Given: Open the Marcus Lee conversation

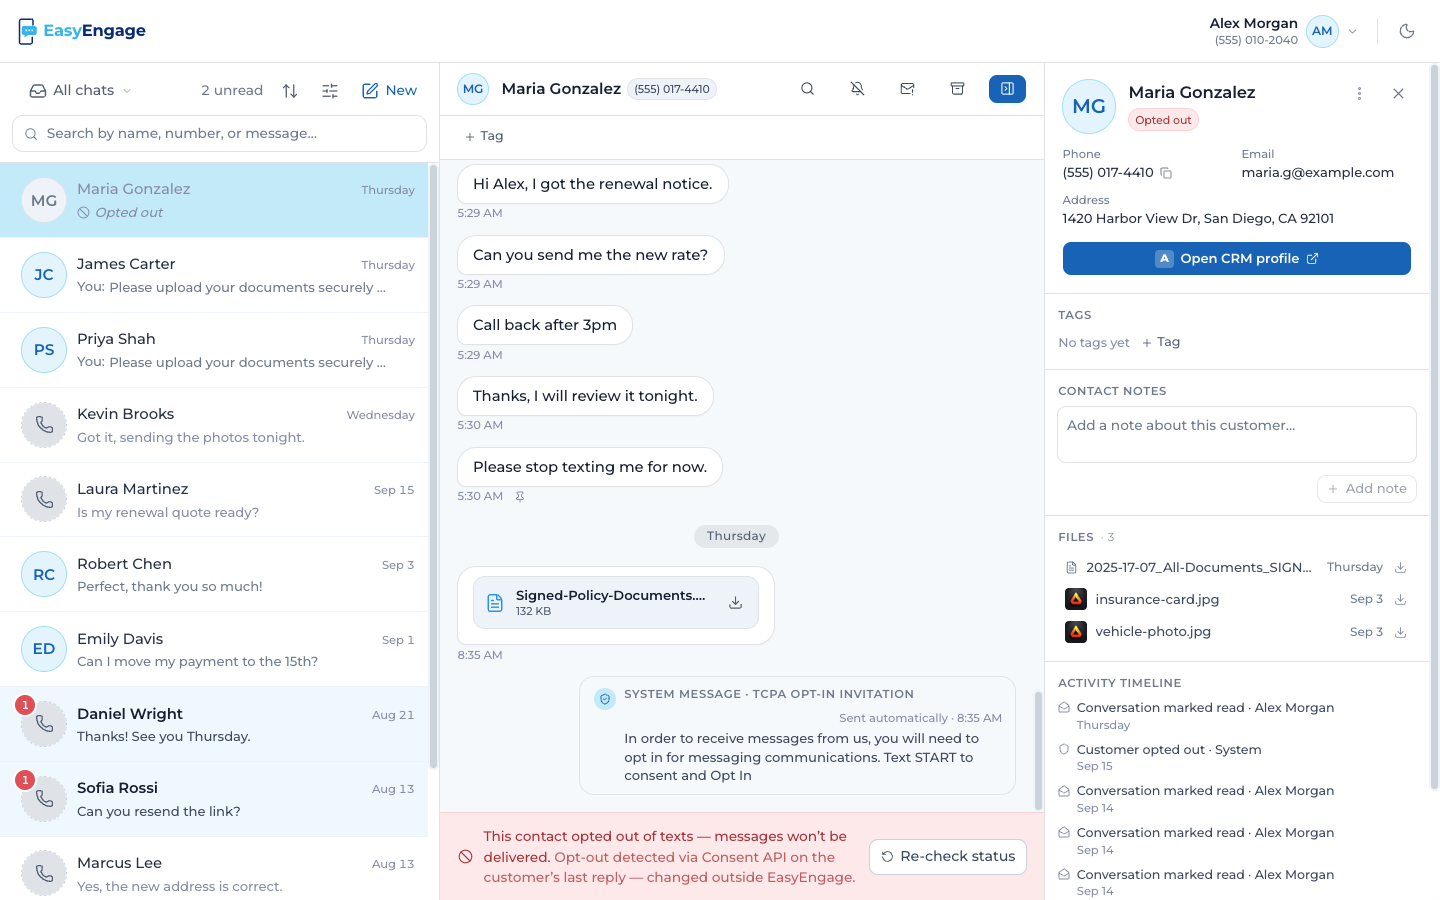Looking at the screenshot, I should (214, 869).
